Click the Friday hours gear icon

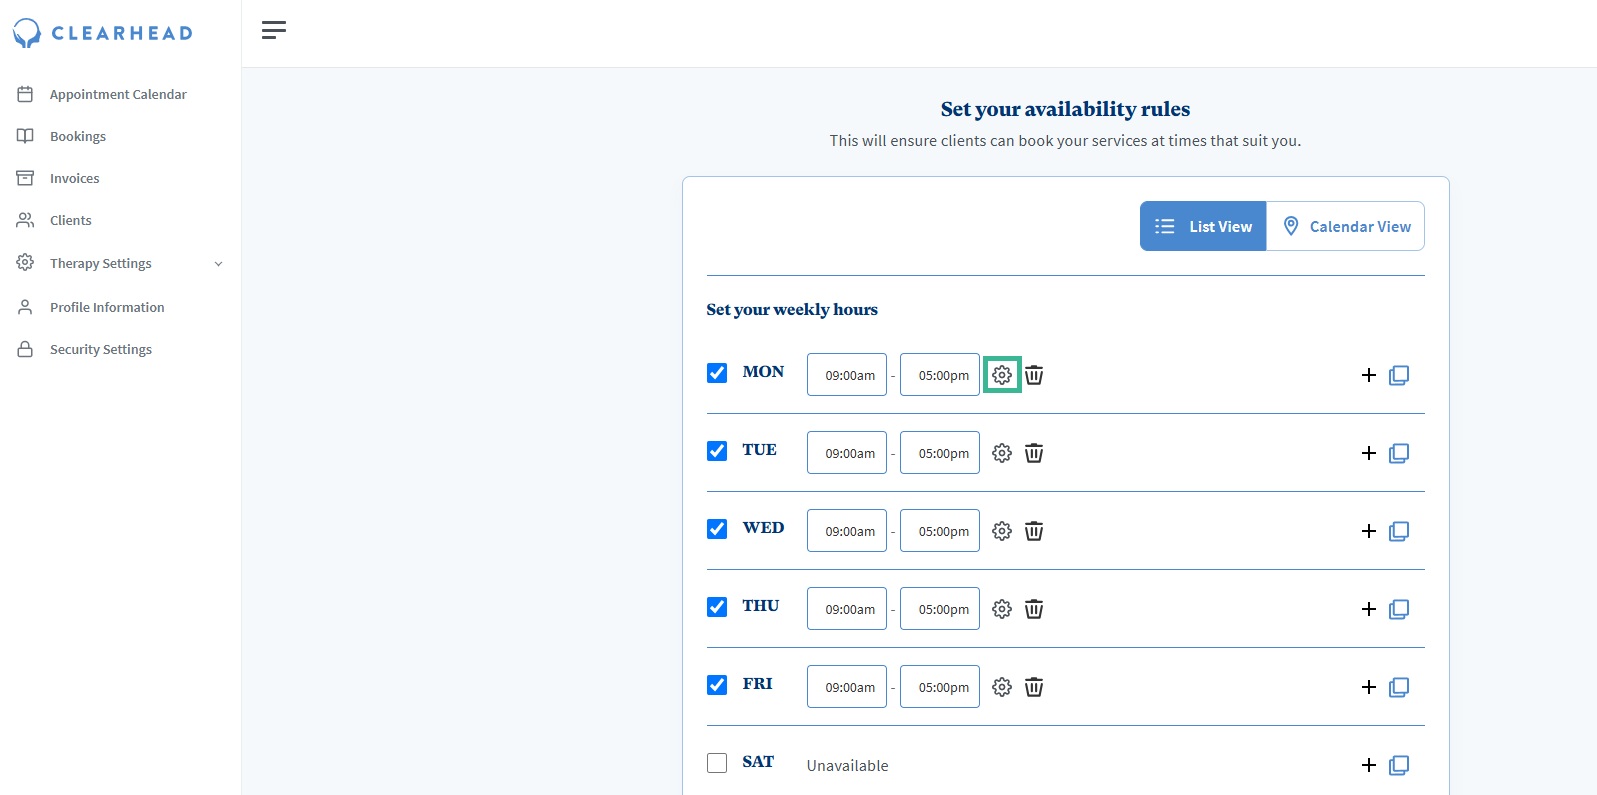(1002, 687)
